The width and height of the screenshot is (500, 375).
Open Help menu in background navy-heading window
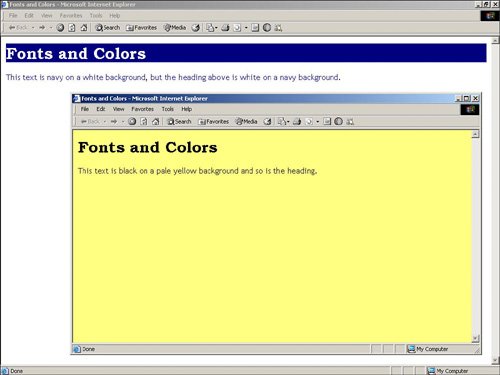115,15
